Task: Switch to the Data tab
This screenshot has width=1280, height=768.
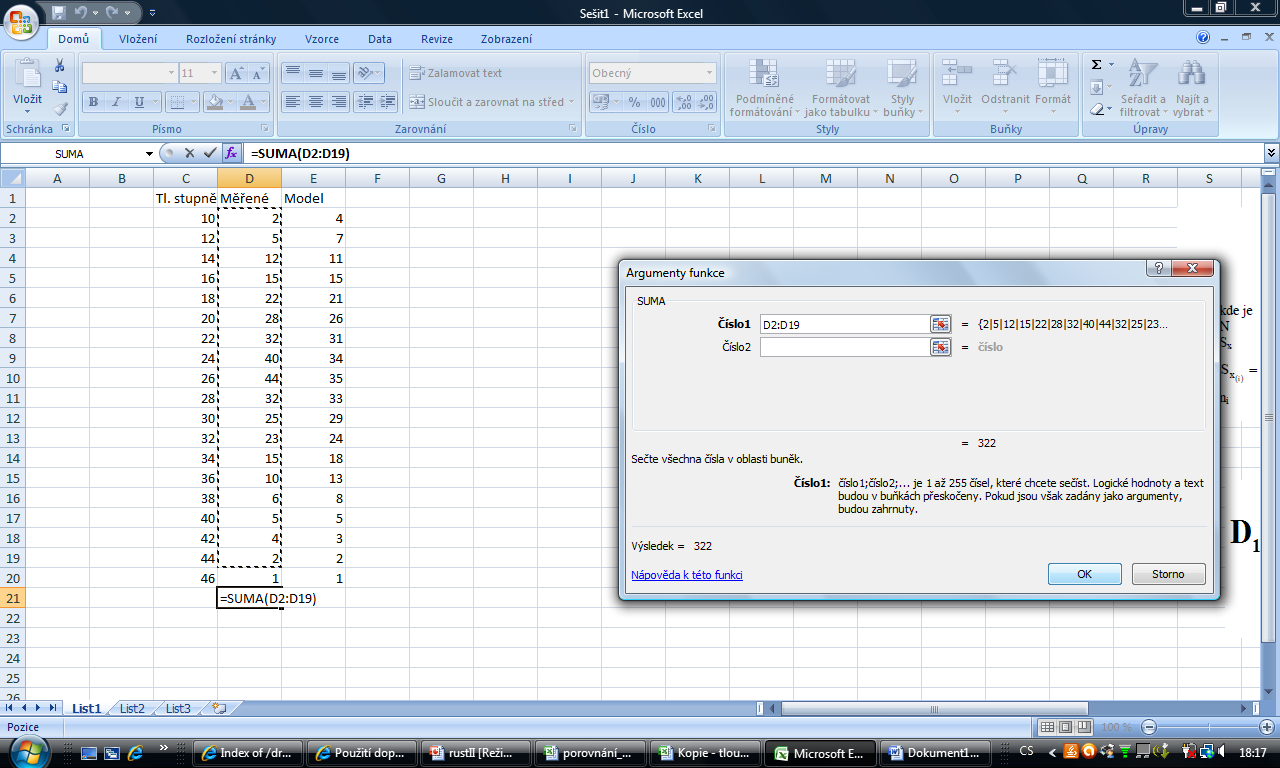Action: click(x=380, y=39)
